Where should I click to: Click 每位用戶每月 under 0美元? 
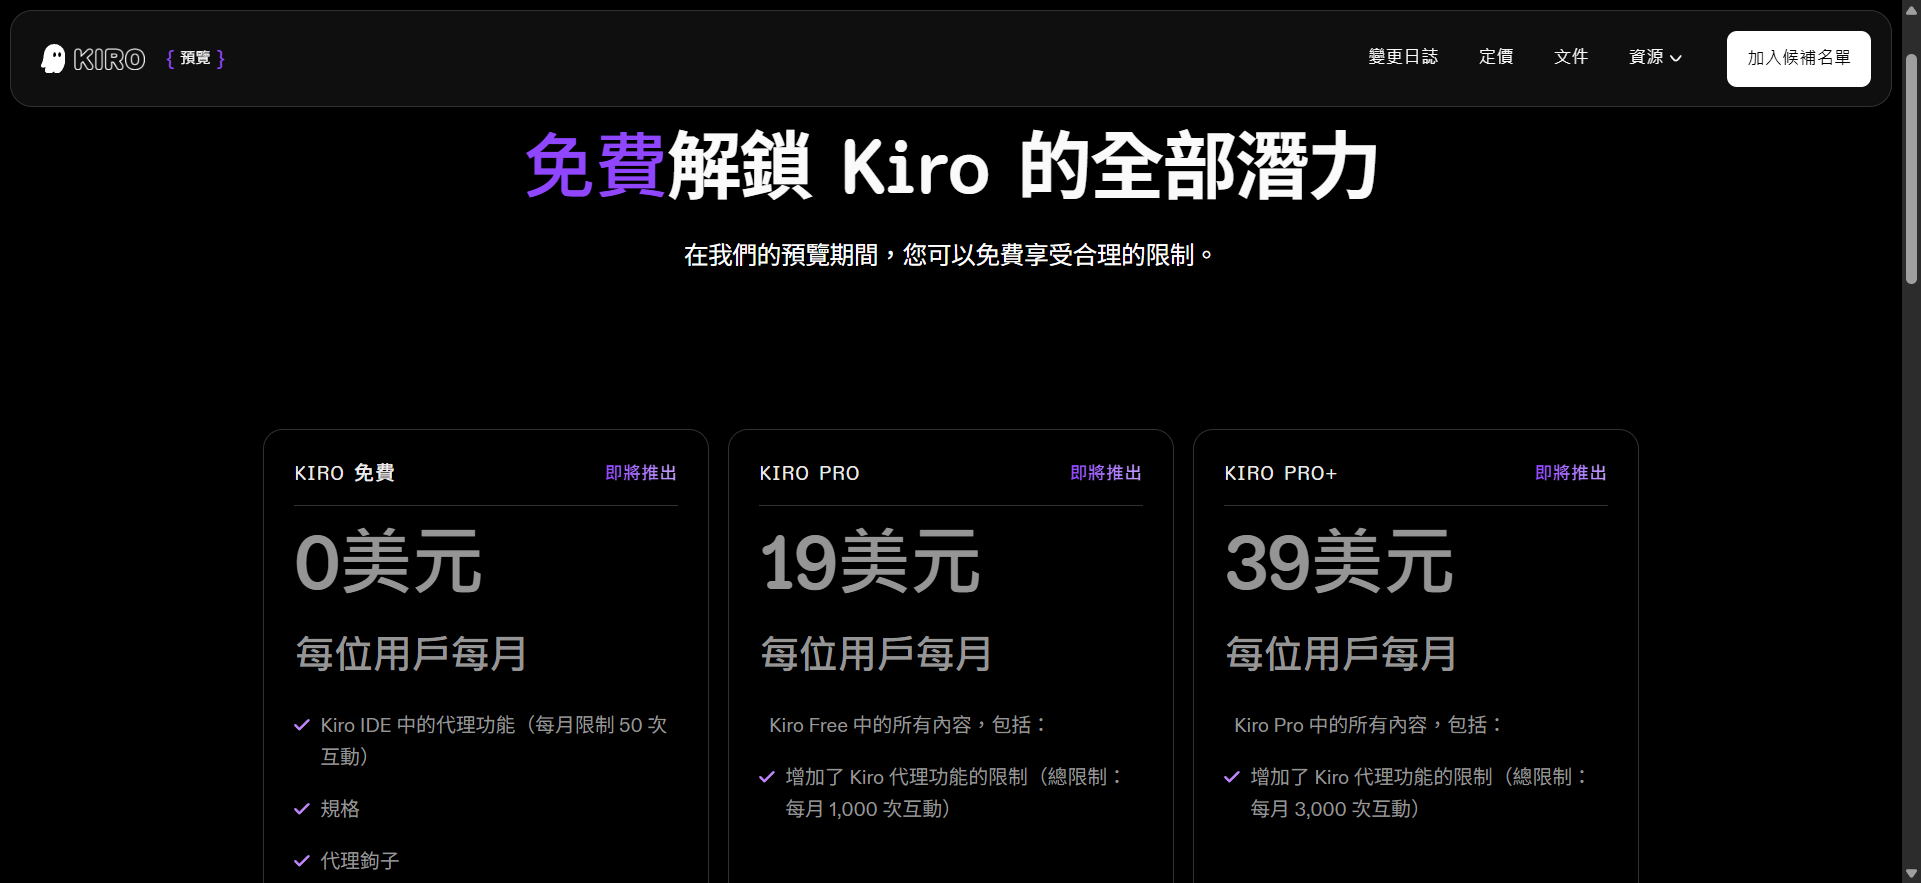tap(411, 654)
